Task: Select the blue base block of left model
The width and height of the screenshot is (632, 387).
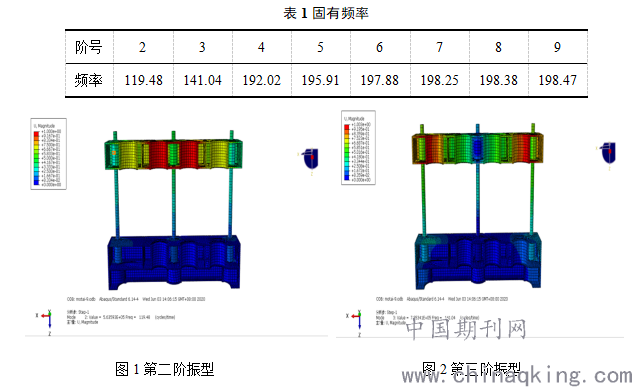Action: [174, 262]
